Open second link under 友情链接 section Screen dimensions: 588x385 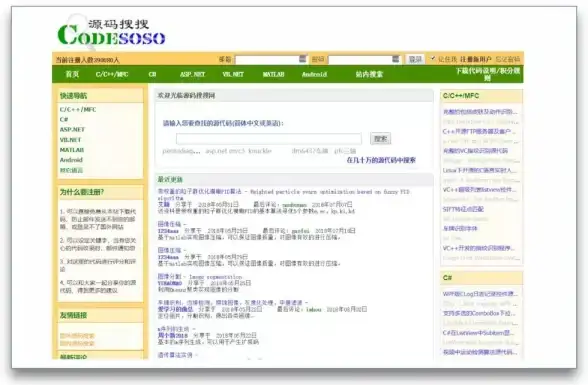pos(77,343)
